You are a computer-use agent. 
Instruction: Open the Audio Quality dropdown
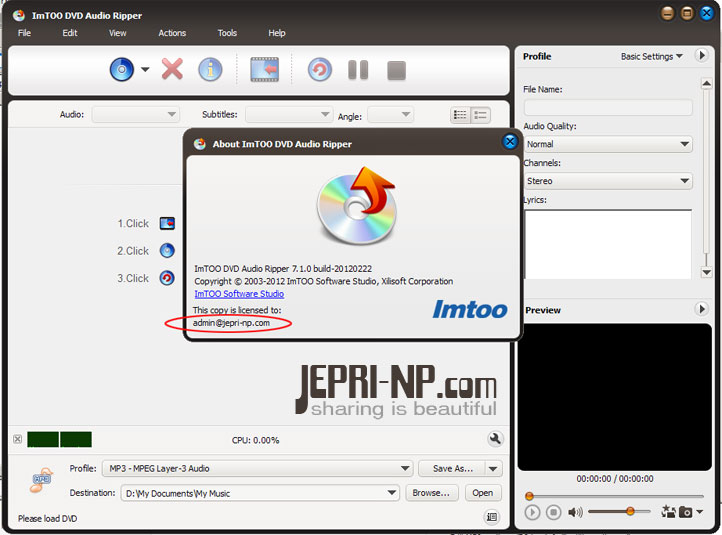pos(608,144)
